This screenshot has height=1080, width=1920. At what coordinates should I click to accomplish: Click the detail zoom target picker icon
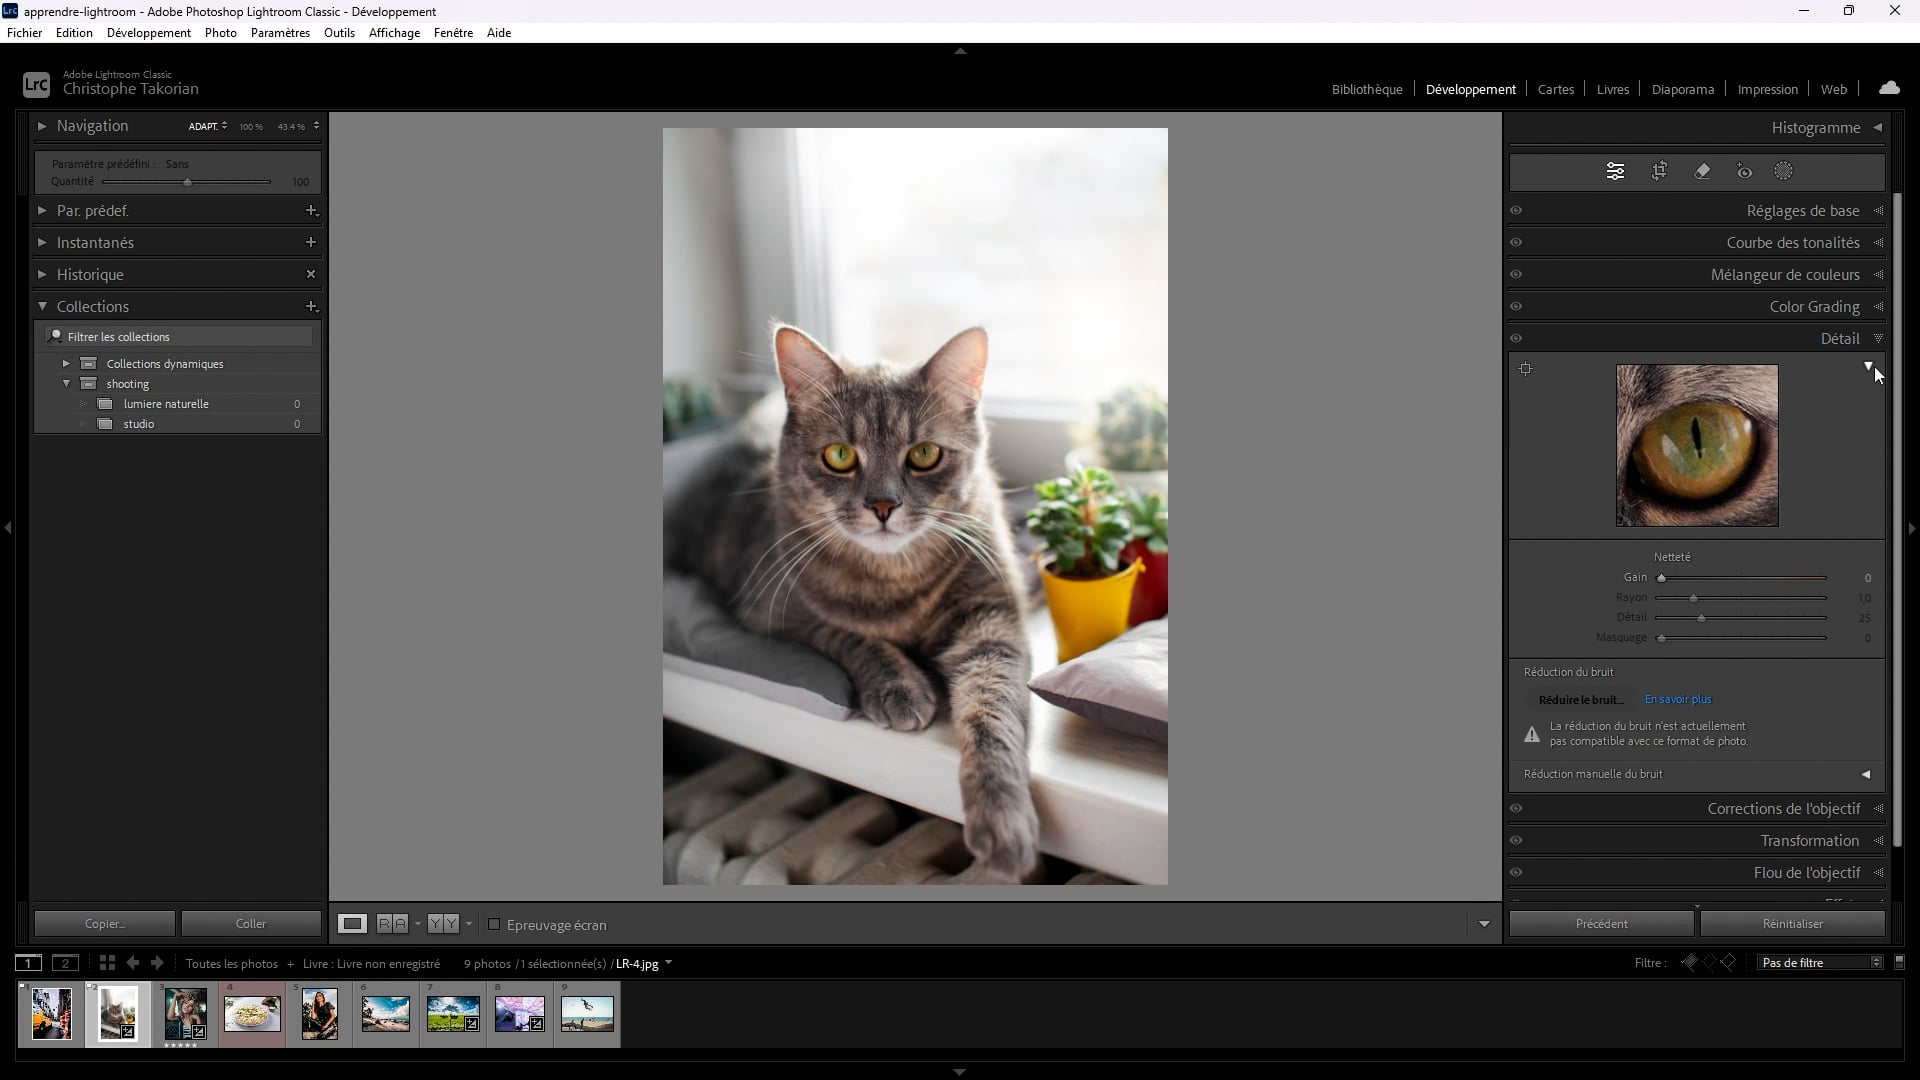1525,369
